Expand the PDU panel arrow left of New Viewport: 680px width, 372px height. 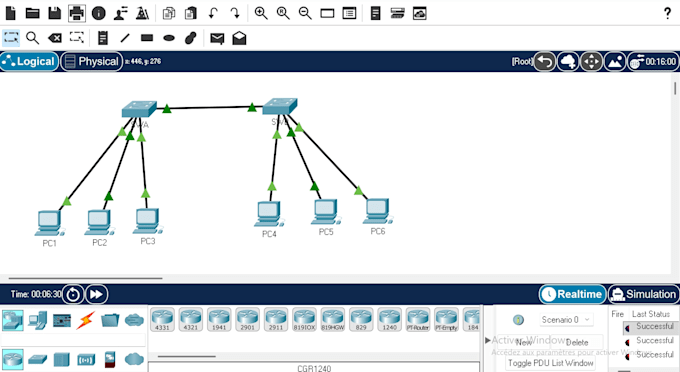click(487, 340)
